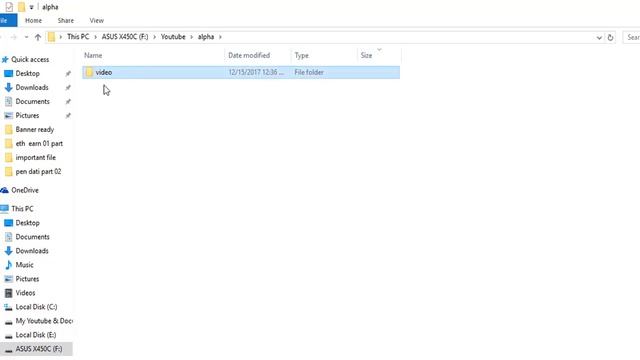This screenshot has height=360, width=640.
Task: Click the folder icon in address bar
Action: coord(51,37)
